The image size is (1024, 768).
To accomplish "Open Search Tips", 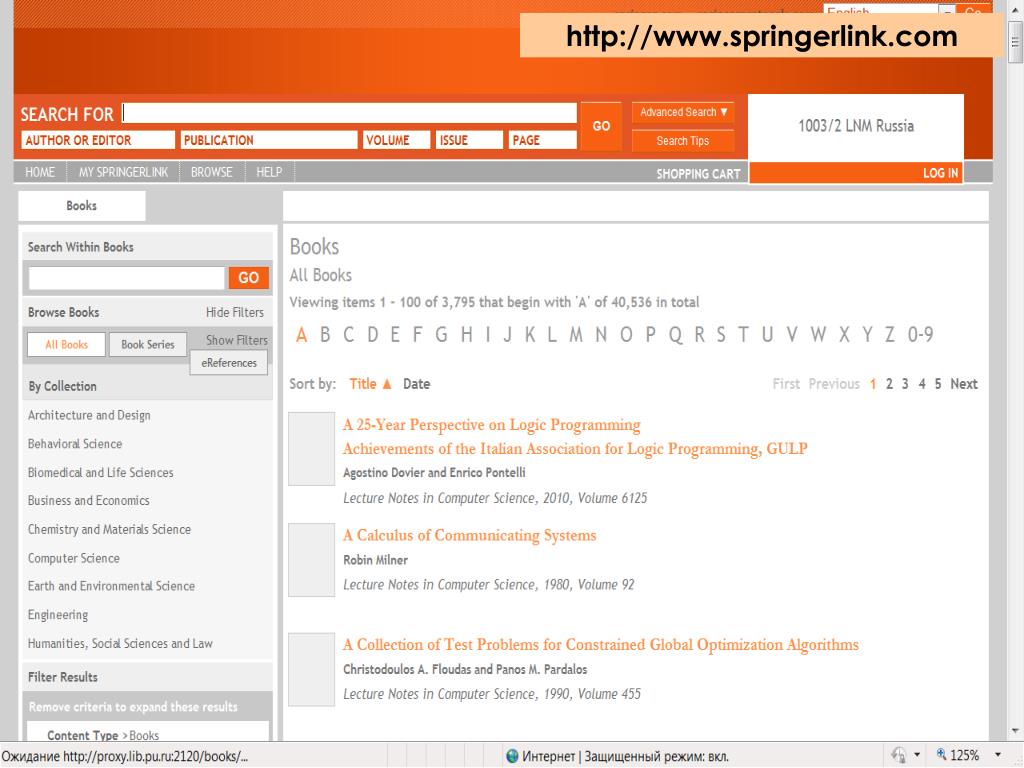I will (683, 140).
